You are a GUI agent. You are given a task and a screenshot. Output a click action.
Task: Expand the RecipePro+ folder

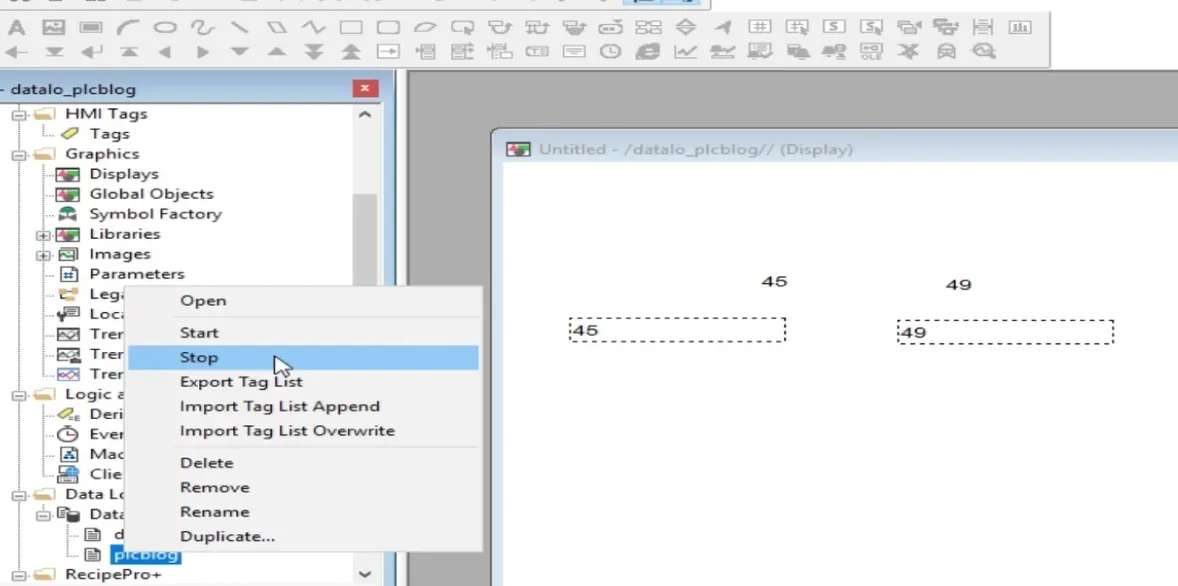(19, 575)
